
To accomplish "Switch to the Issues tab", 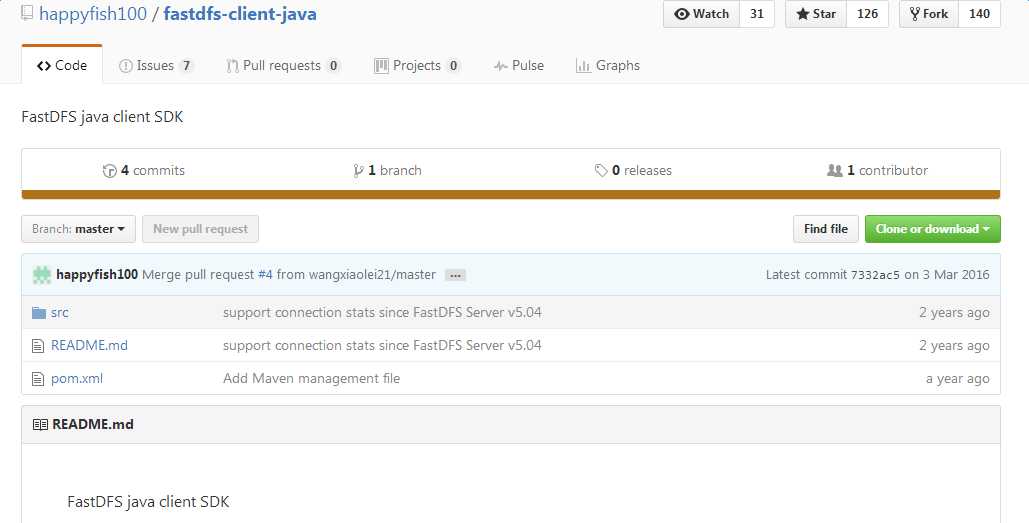I will click(156, 66).
